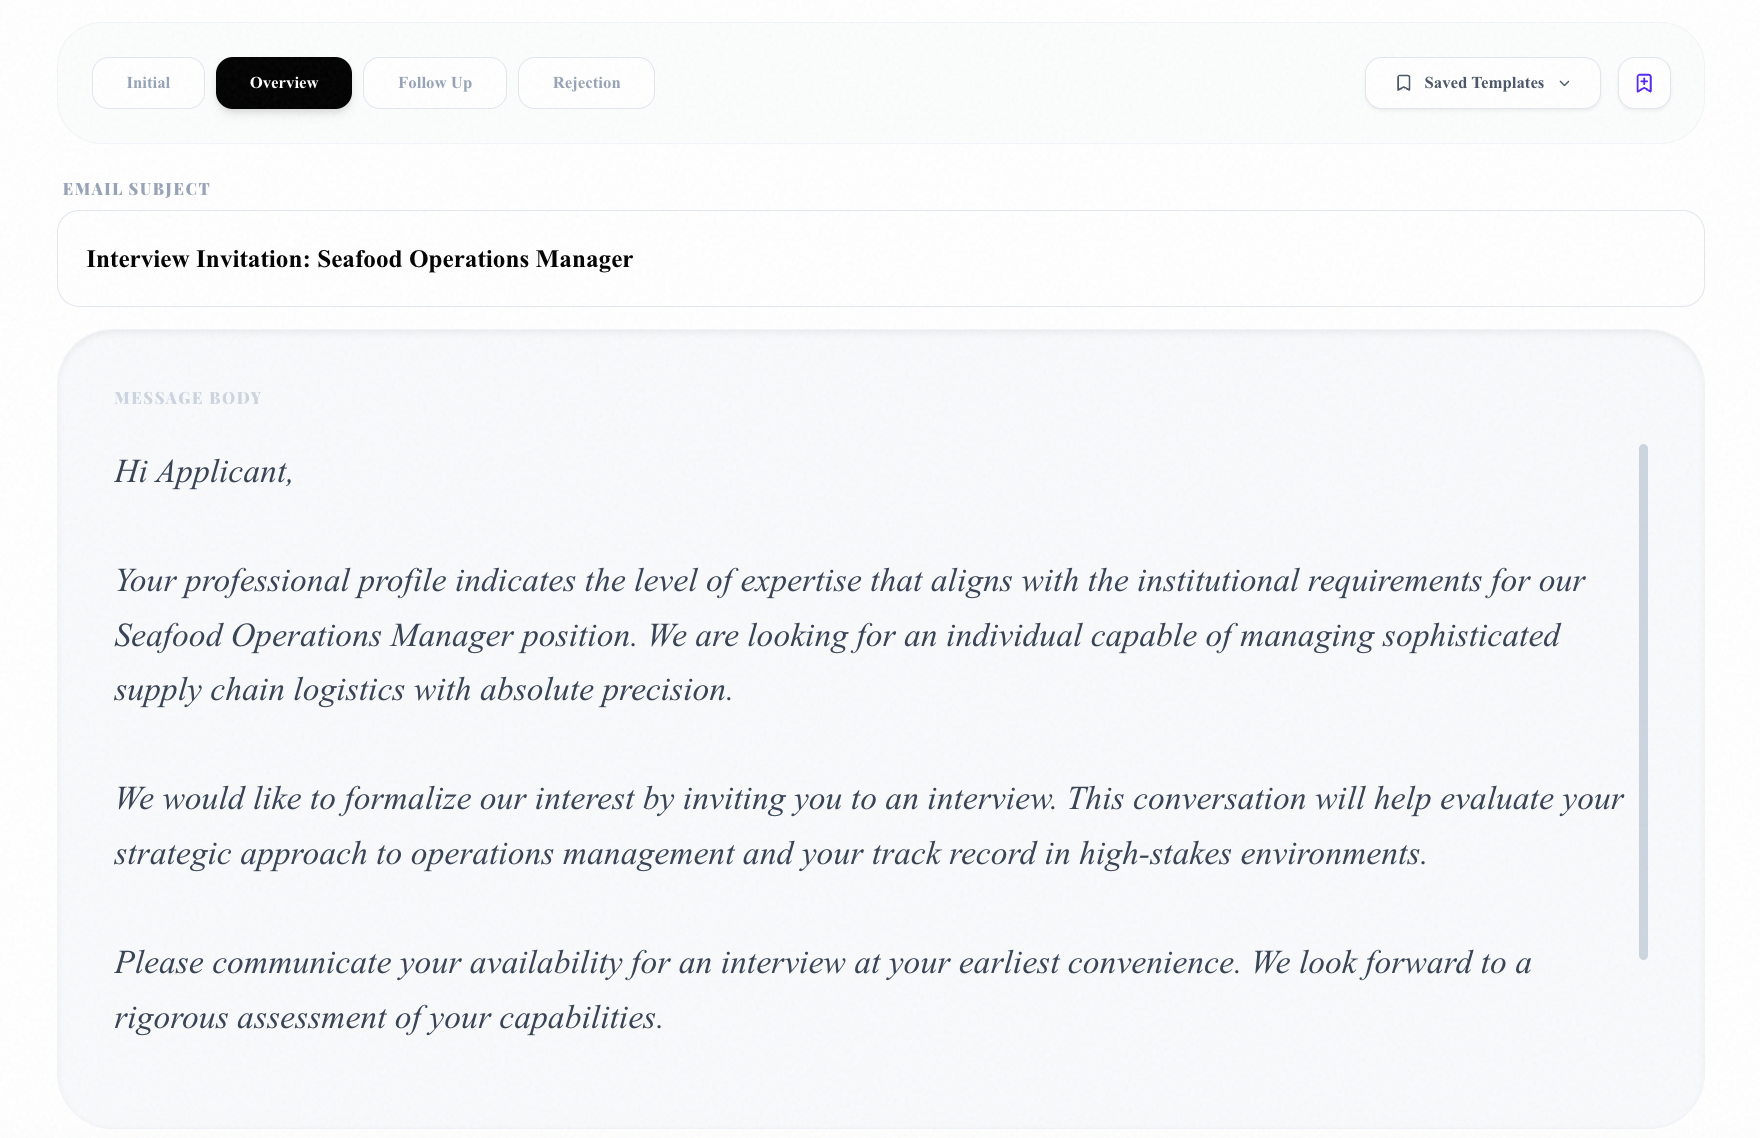Place cursor in the interview invitation subject line
Image resolution: width=1760 pixels, height=1138 pixels.
[359, 258]
